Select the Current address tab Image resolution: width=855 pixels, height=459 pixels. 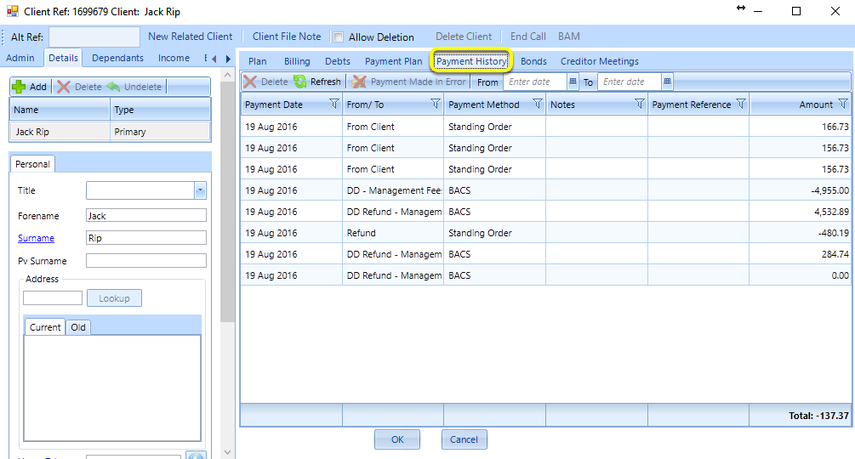pyautogui.click(x=45, y=327)
